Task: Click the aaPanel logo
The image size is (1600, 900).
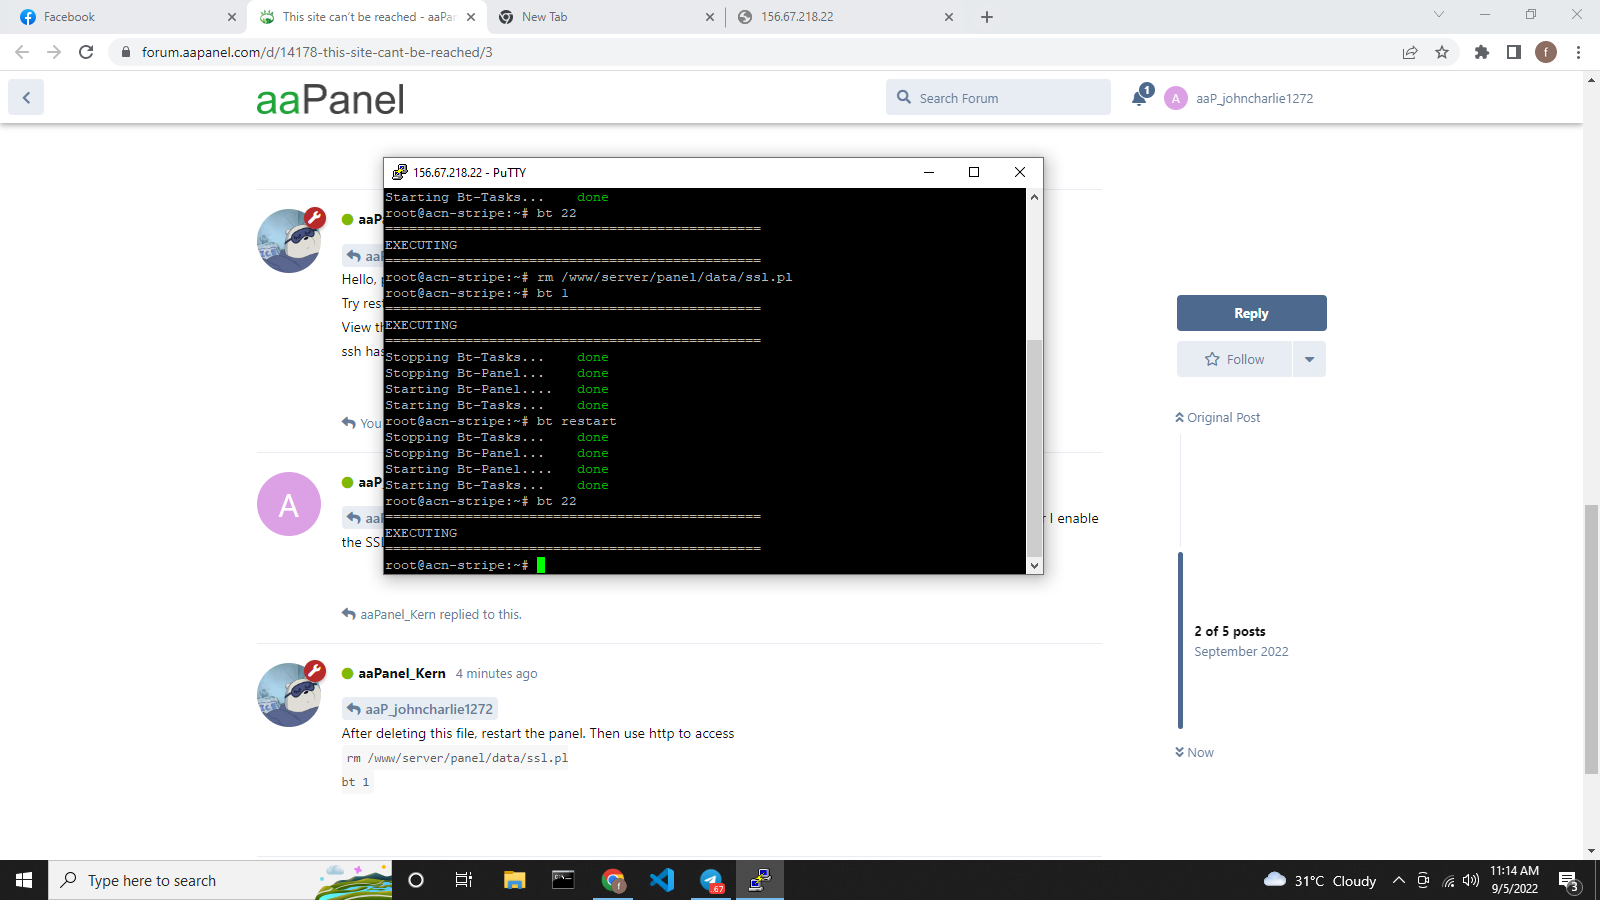Action: (330, 98)
